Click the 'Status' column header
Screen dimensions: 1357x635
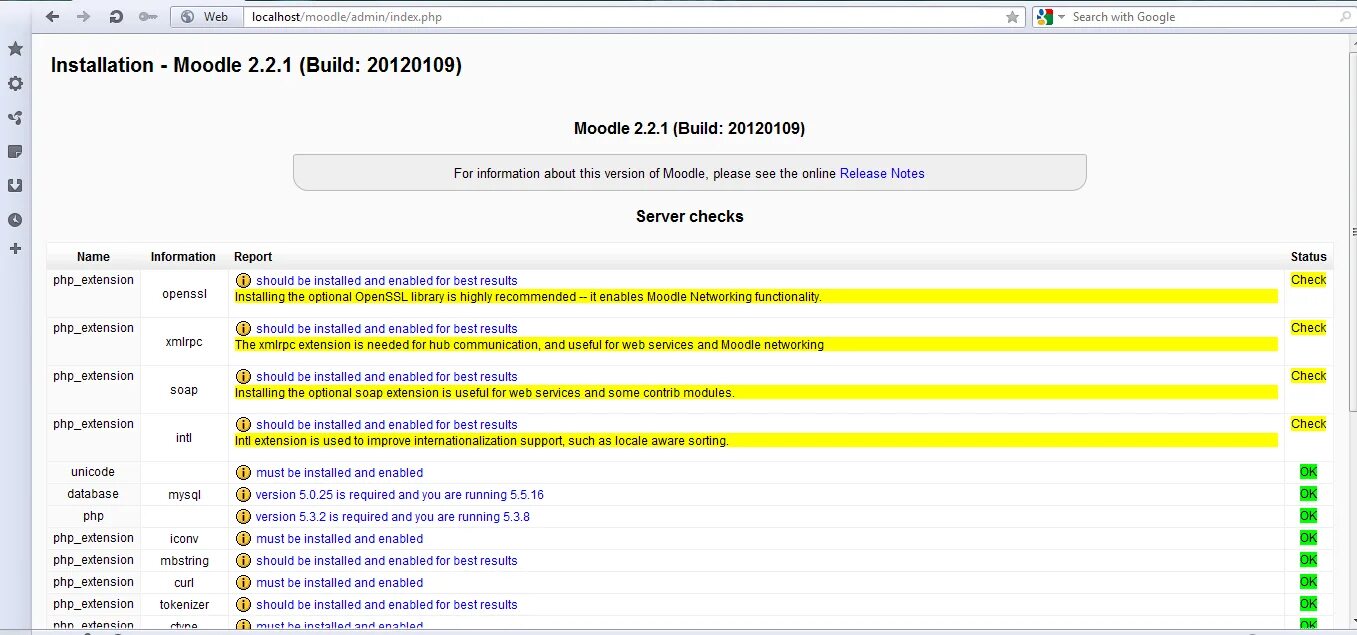point(1308,257)
